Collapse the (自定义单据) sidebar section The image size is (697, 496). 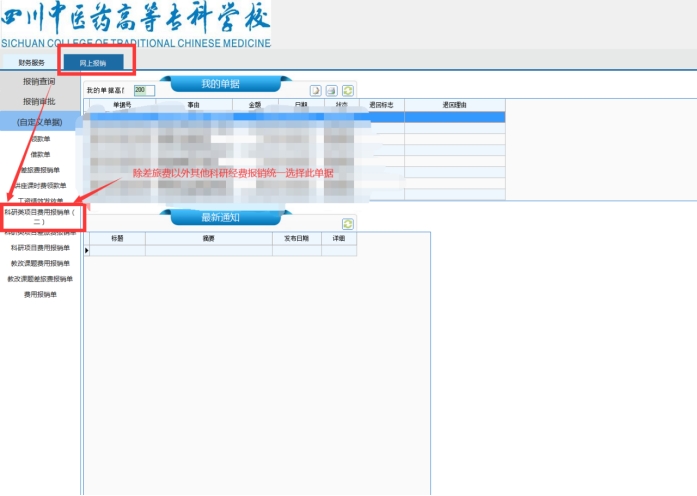click(40, 122)
